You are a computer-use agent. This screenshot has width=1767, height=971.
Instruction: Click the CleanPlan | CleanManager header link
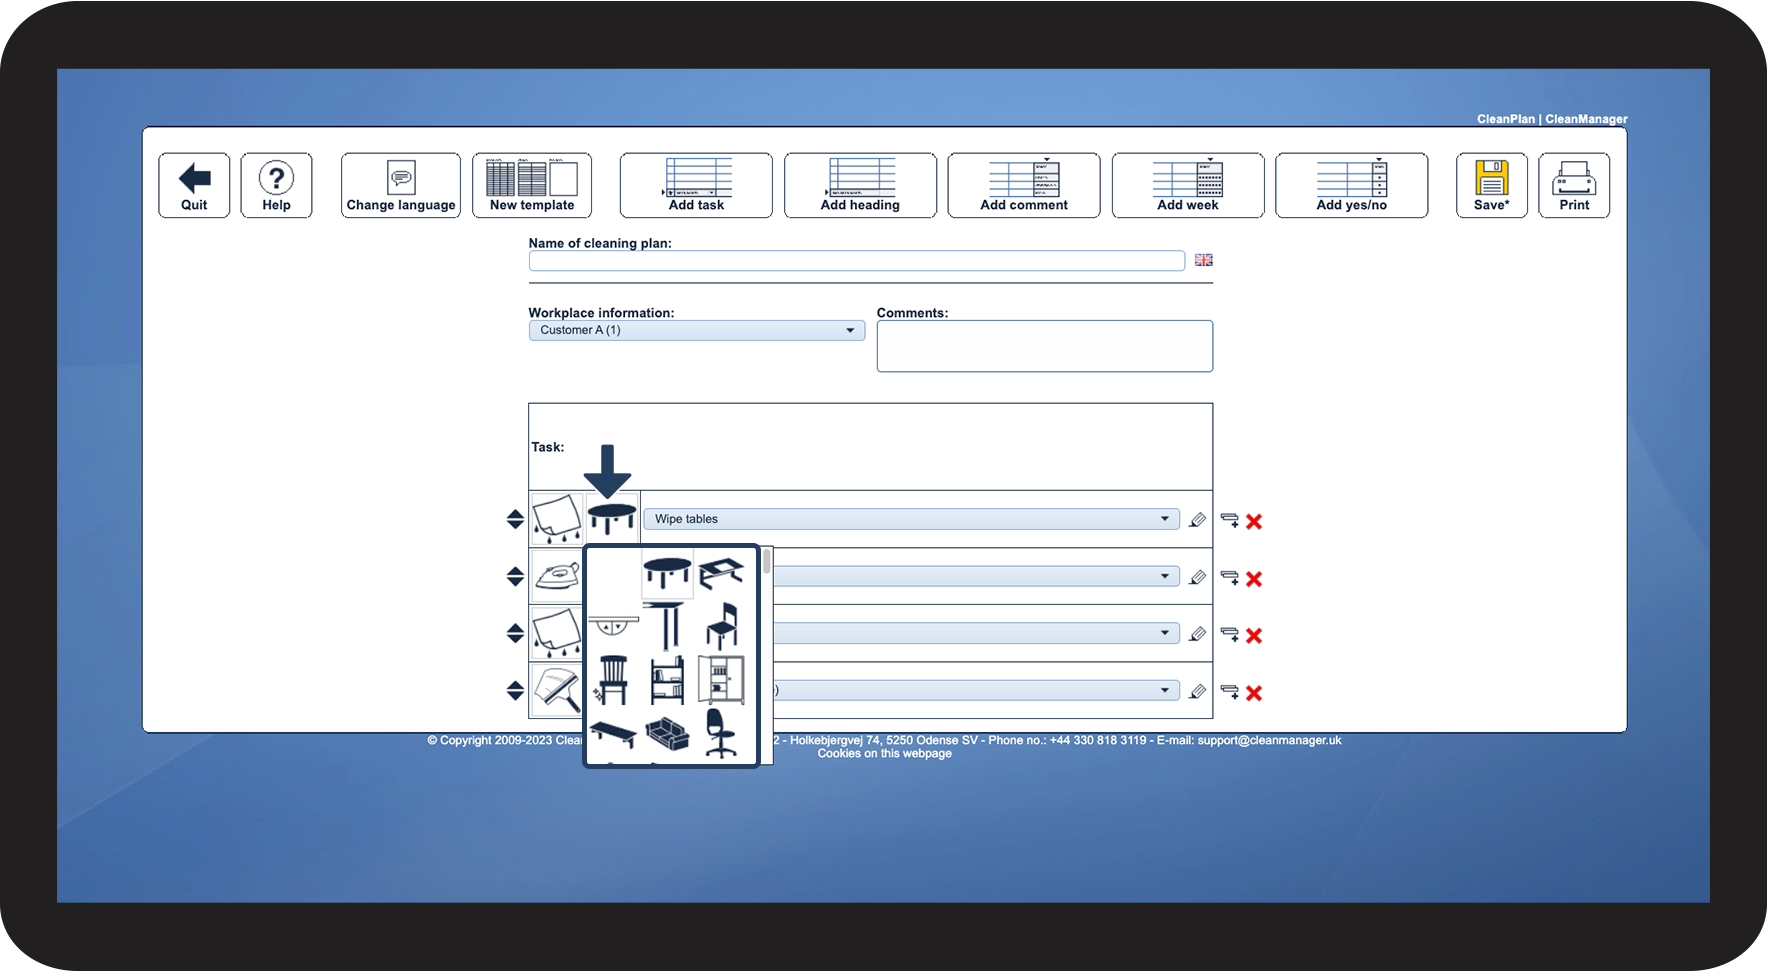point(1552,119)
